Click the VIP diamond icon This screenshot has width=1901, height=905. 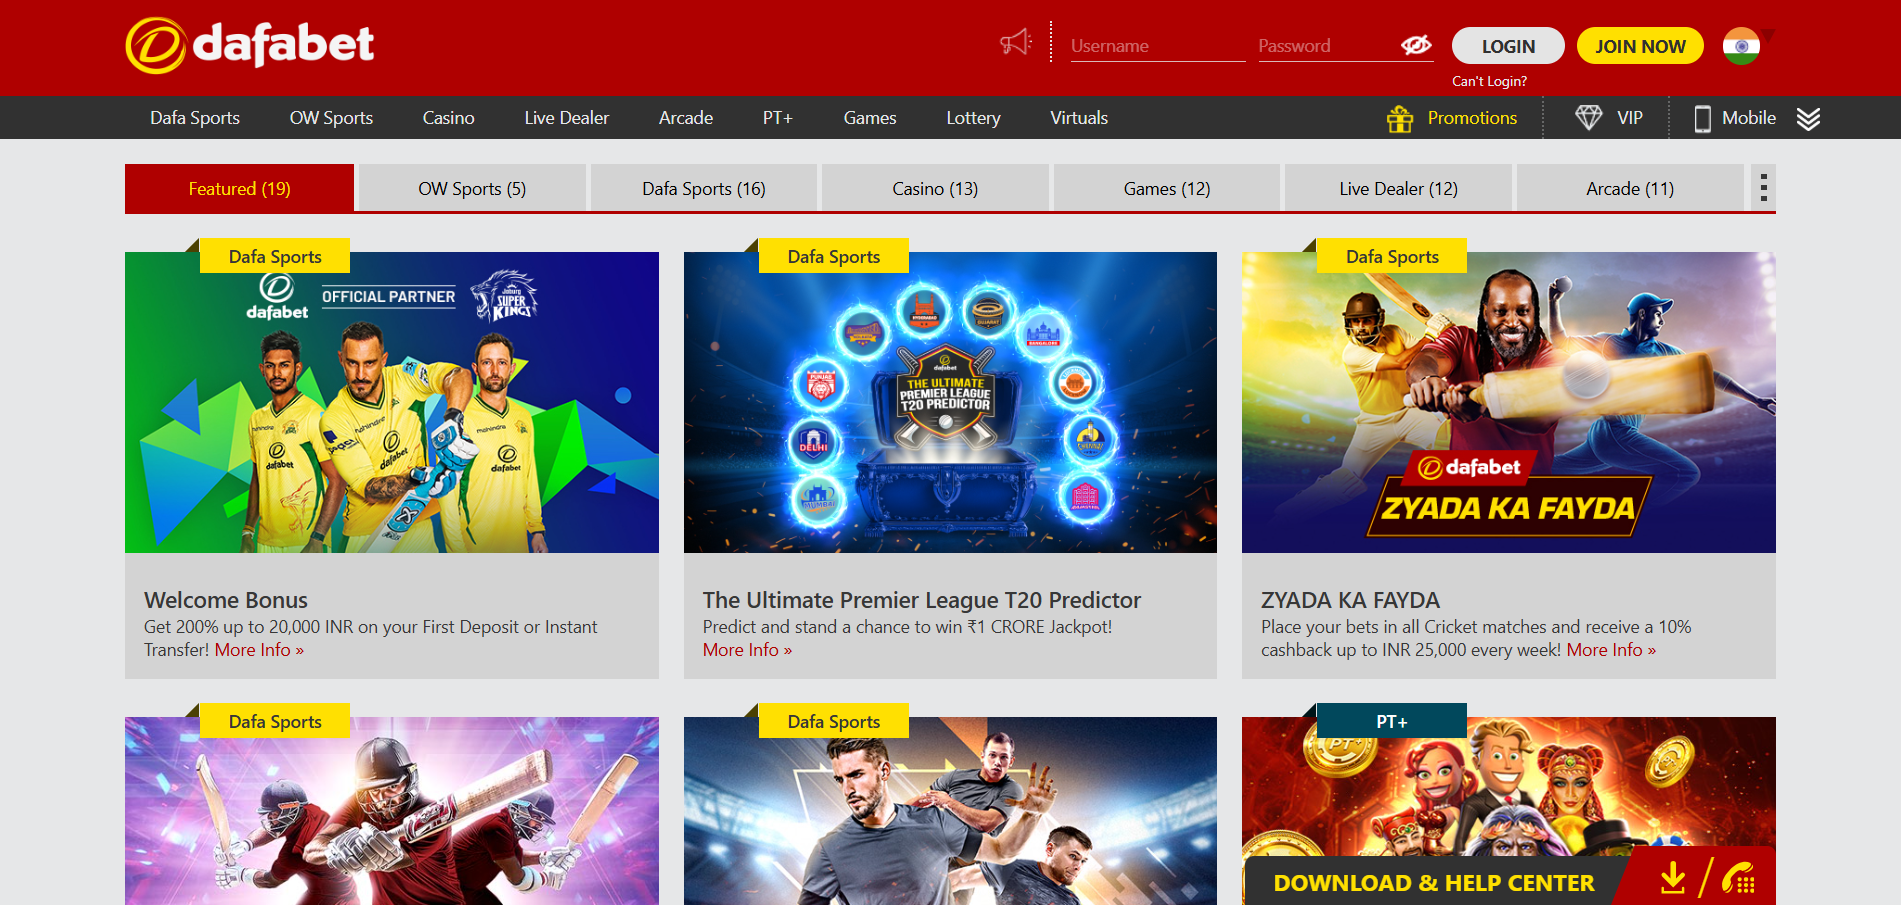[x=1588, y=118]
